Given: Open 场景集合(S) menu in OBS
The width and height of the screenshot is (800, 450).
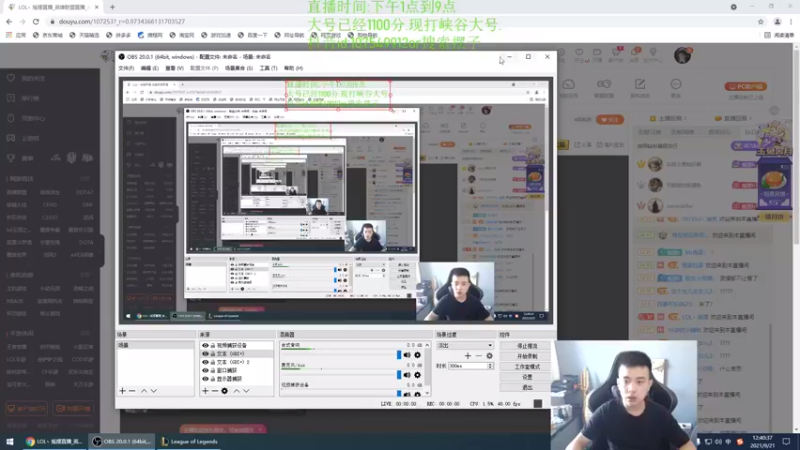Looking at the screenshot, I should [239, 68].
